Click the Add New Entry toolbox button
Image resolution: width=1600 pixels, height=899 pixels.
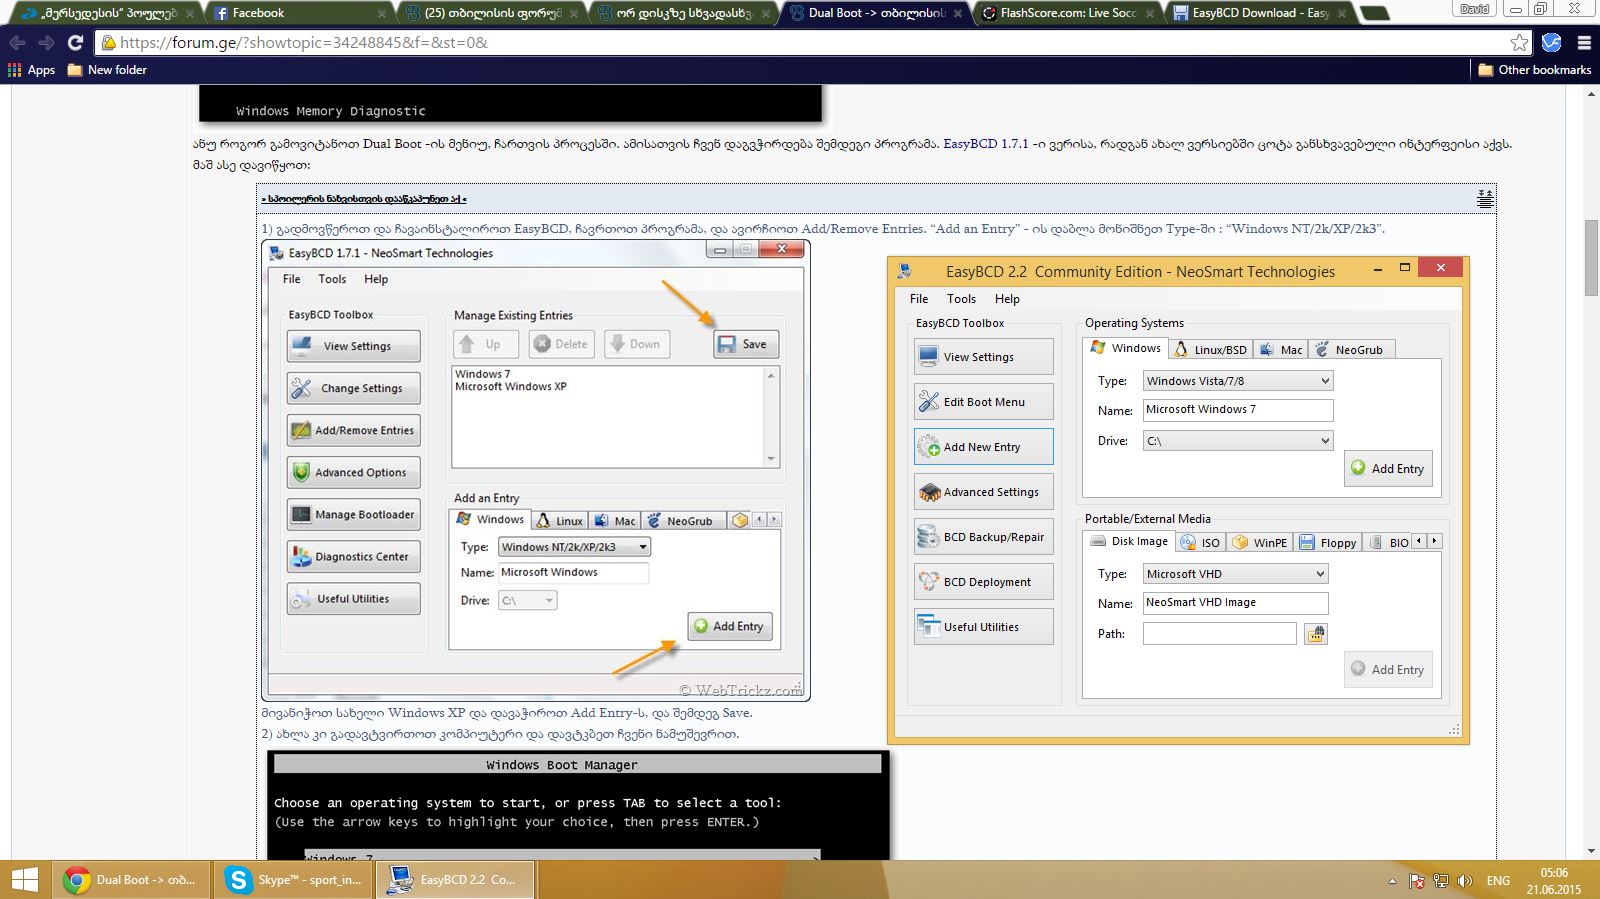click(983, 447)
